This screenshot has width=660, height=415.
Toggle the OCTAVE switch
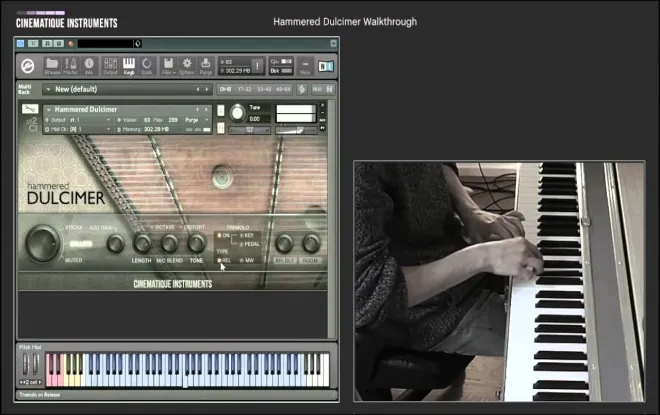[162, 227]
